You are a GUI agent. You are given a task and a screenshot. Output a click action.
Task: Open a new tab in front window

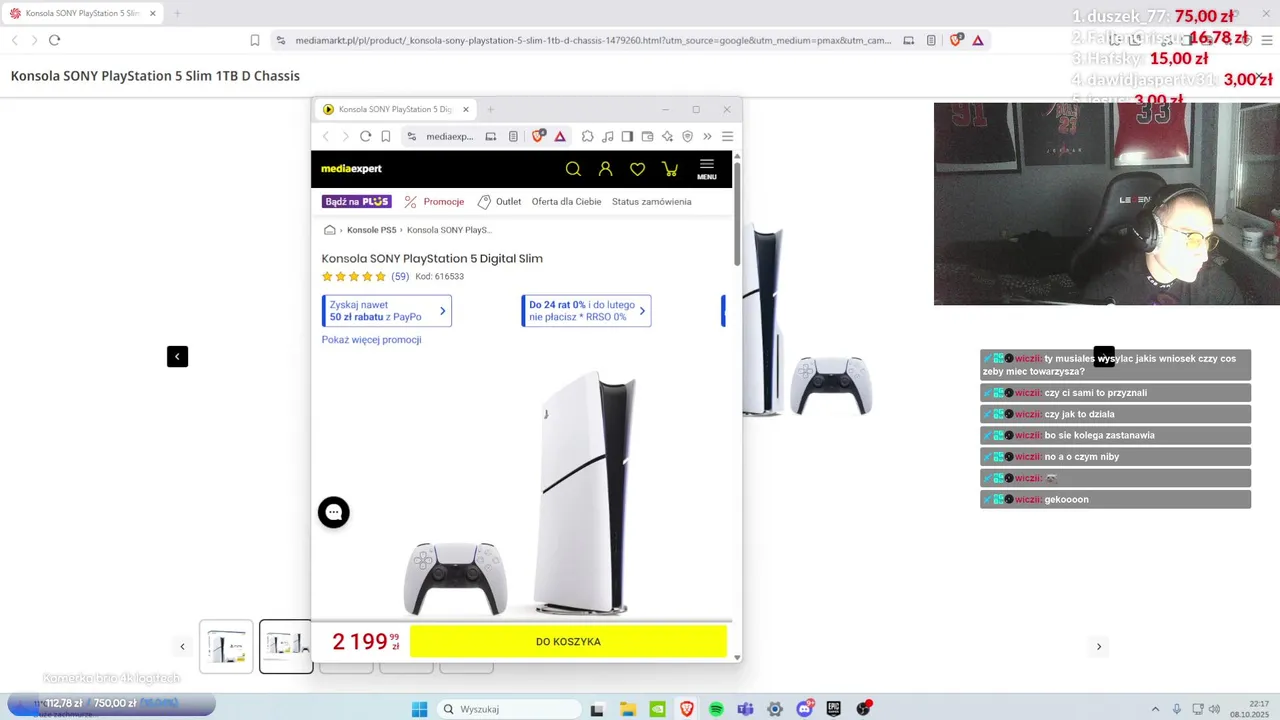point(490,109)
